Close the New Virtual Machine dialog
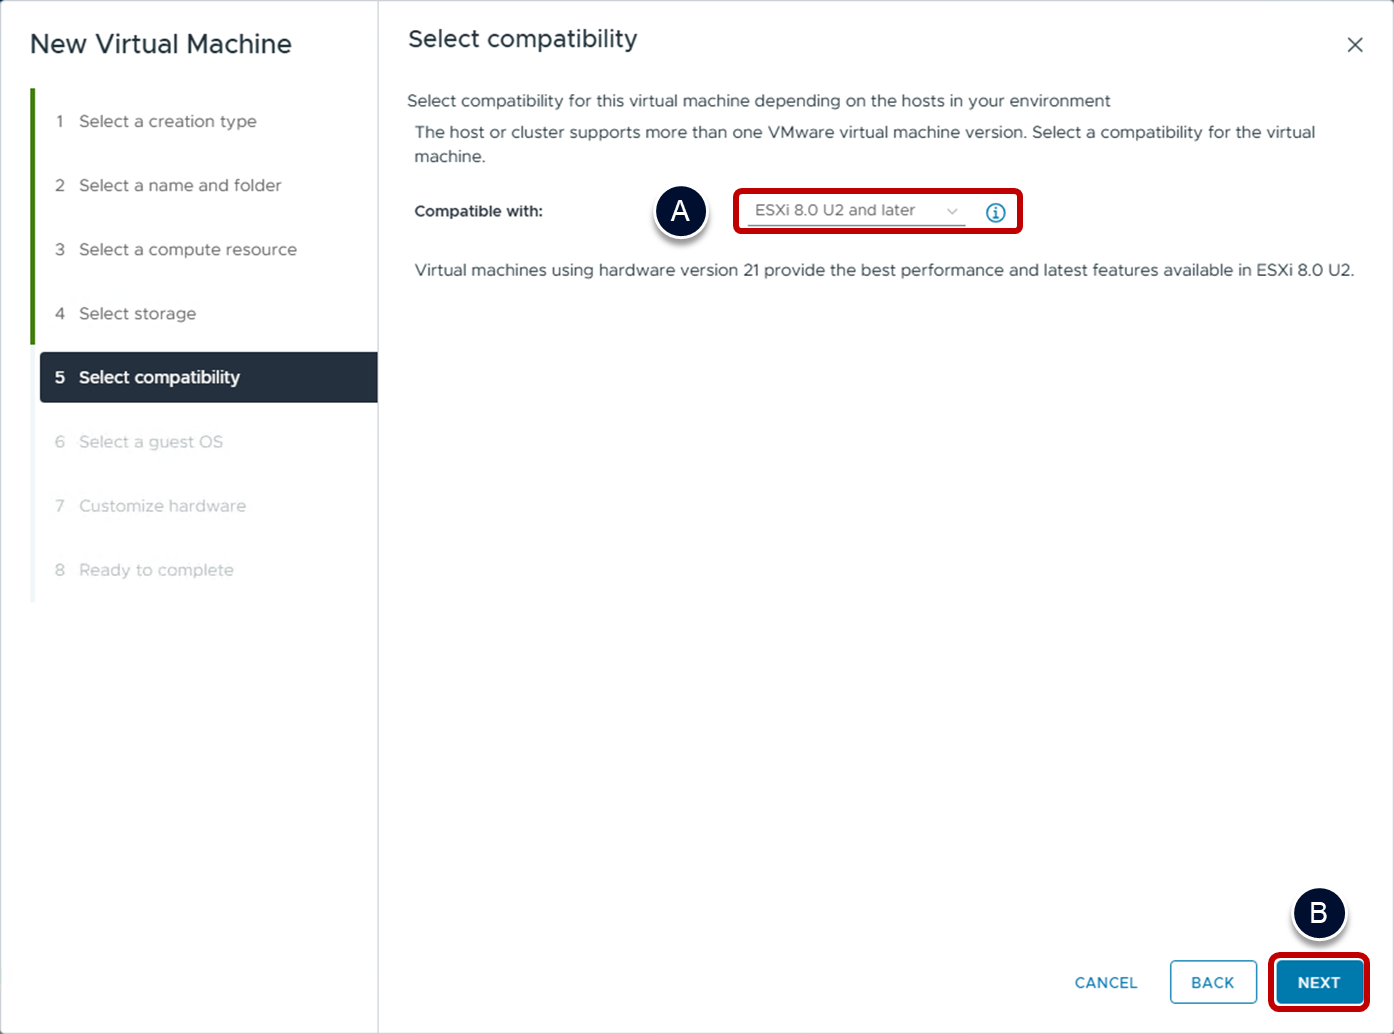Image resolution: width=1394 pixels, height=1034 pixels. point(1354,45)
